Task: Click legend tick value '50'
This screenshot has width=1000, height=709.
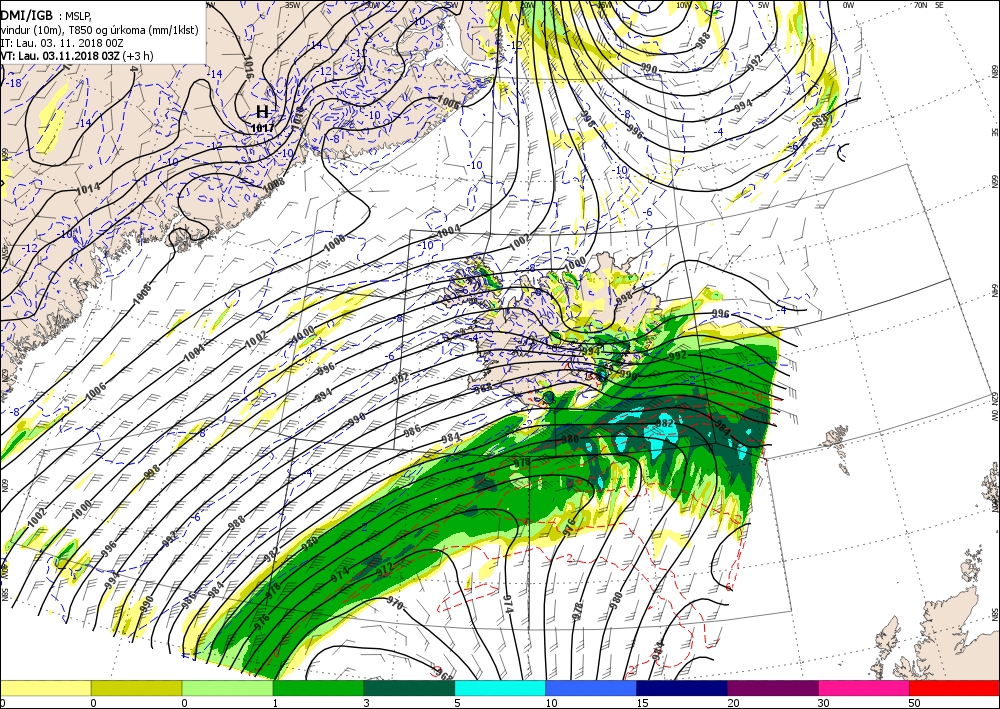Action: pos(914,703)
